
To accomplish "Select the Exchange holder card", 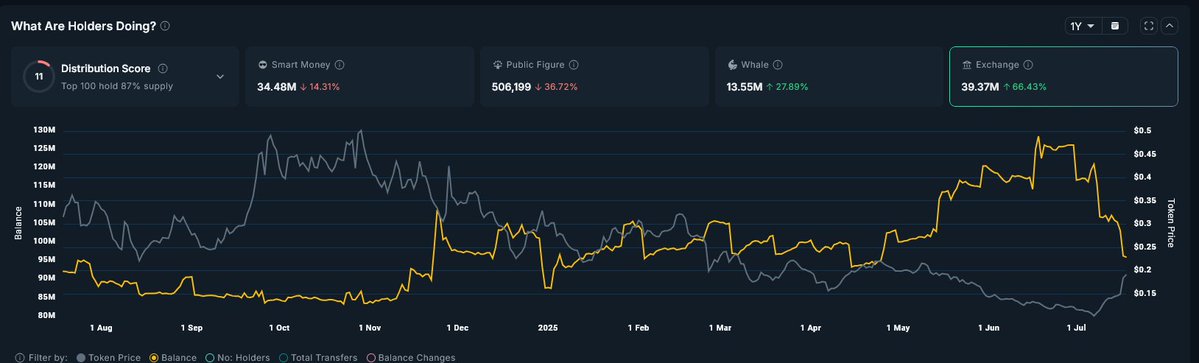I will click(1064, 76).
